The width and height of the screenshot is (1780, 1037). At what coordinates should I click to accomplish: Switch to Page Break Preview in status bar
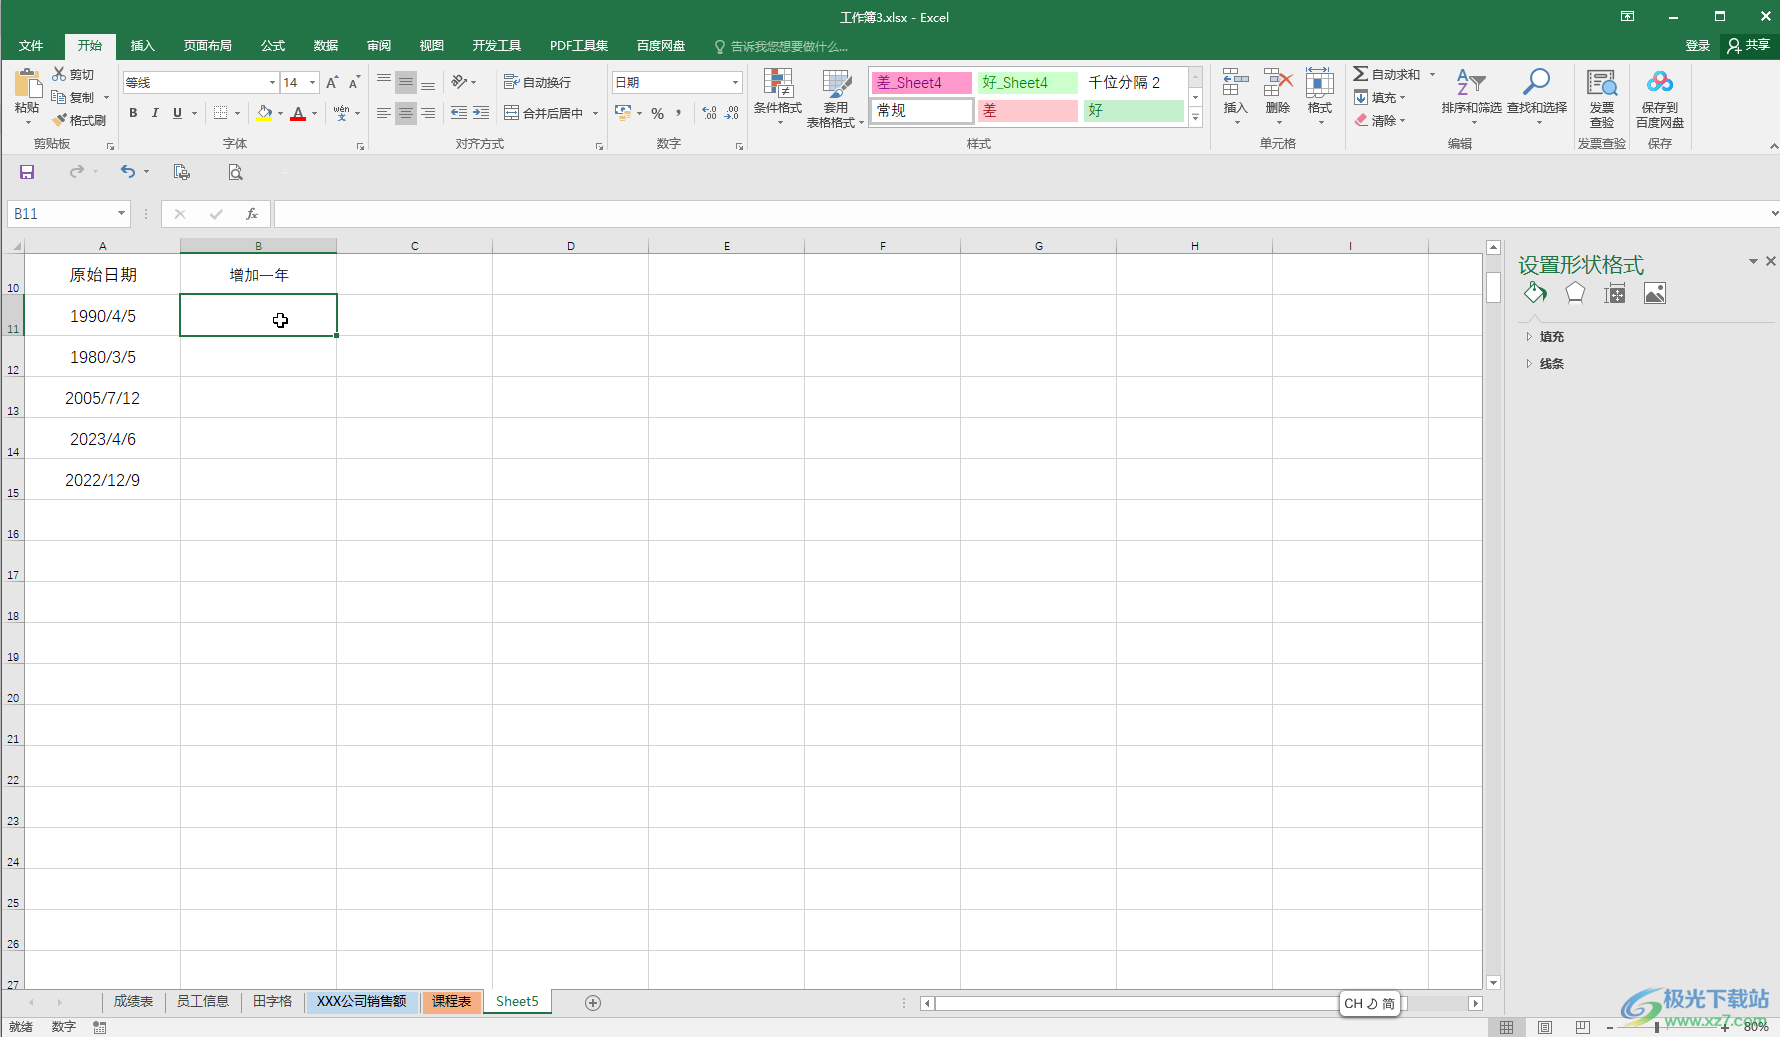pyautogui.click(x=1583, y=1027)
